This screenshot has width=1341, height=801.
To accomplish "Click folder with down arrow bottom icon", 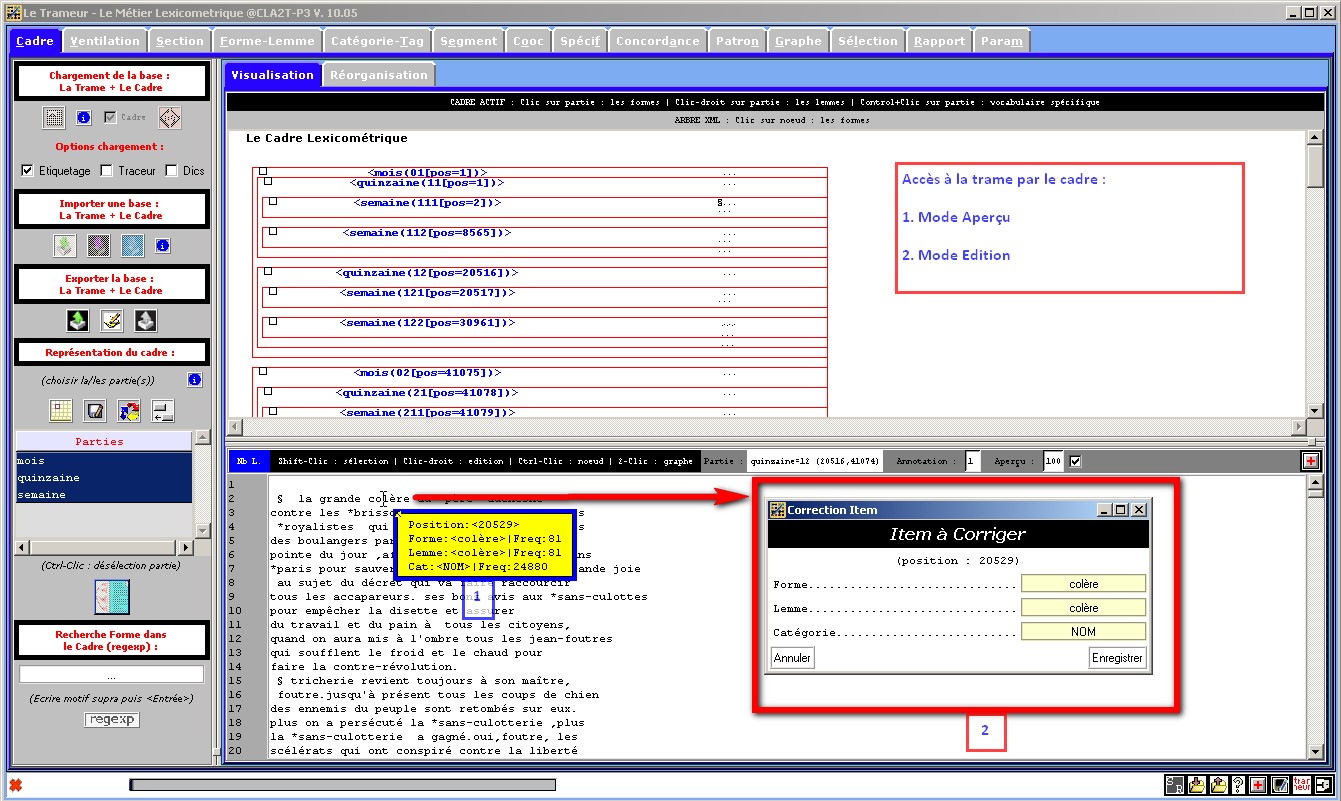I will (1197, 785).
